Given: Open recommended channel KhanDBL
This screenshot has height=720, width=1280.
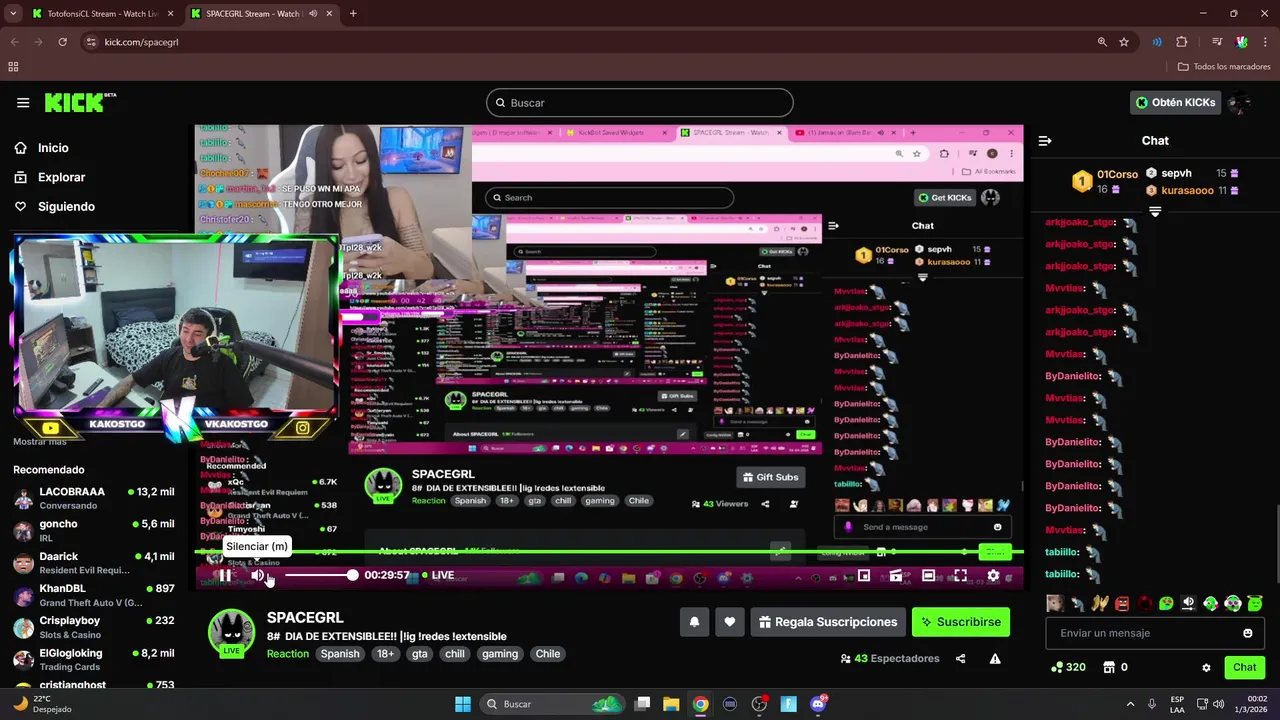Looking at the screenshot, I should point(95,595).
